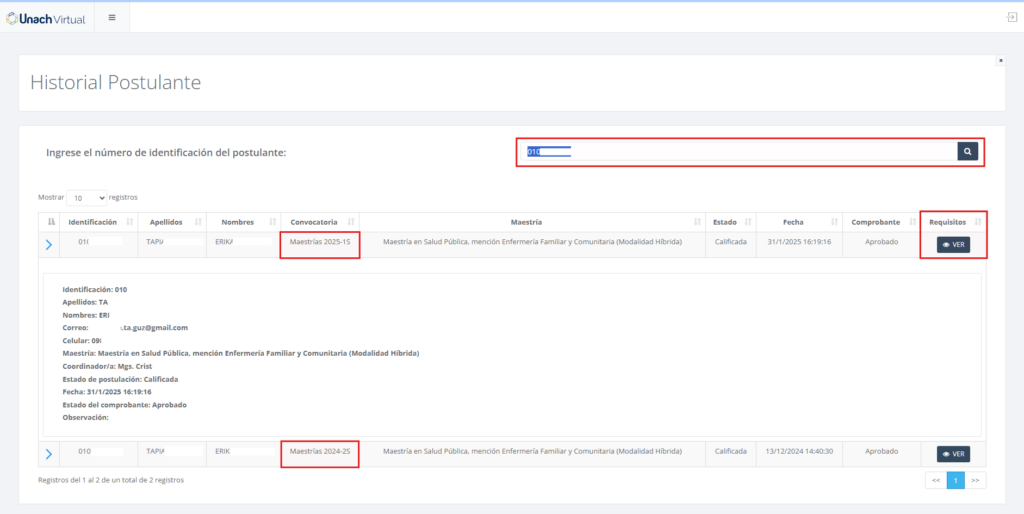Click the Unach Virtual logo

(46, 18)
